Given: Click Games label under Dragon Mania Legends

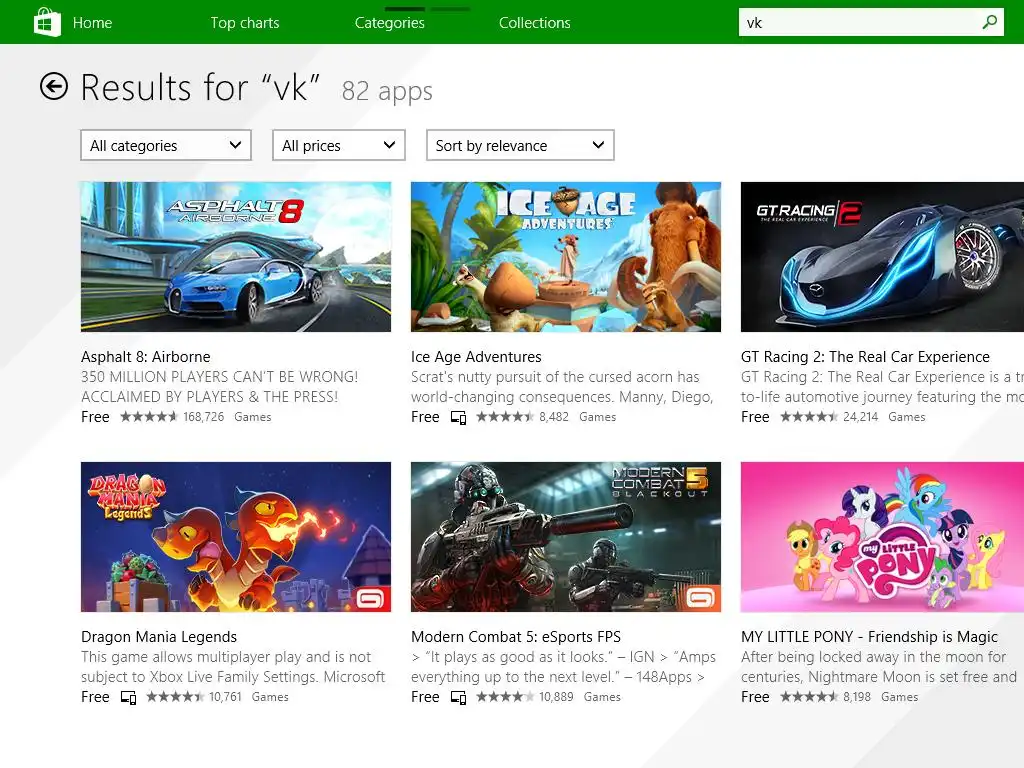Looking at the screenshot, I should coord(270,697).
